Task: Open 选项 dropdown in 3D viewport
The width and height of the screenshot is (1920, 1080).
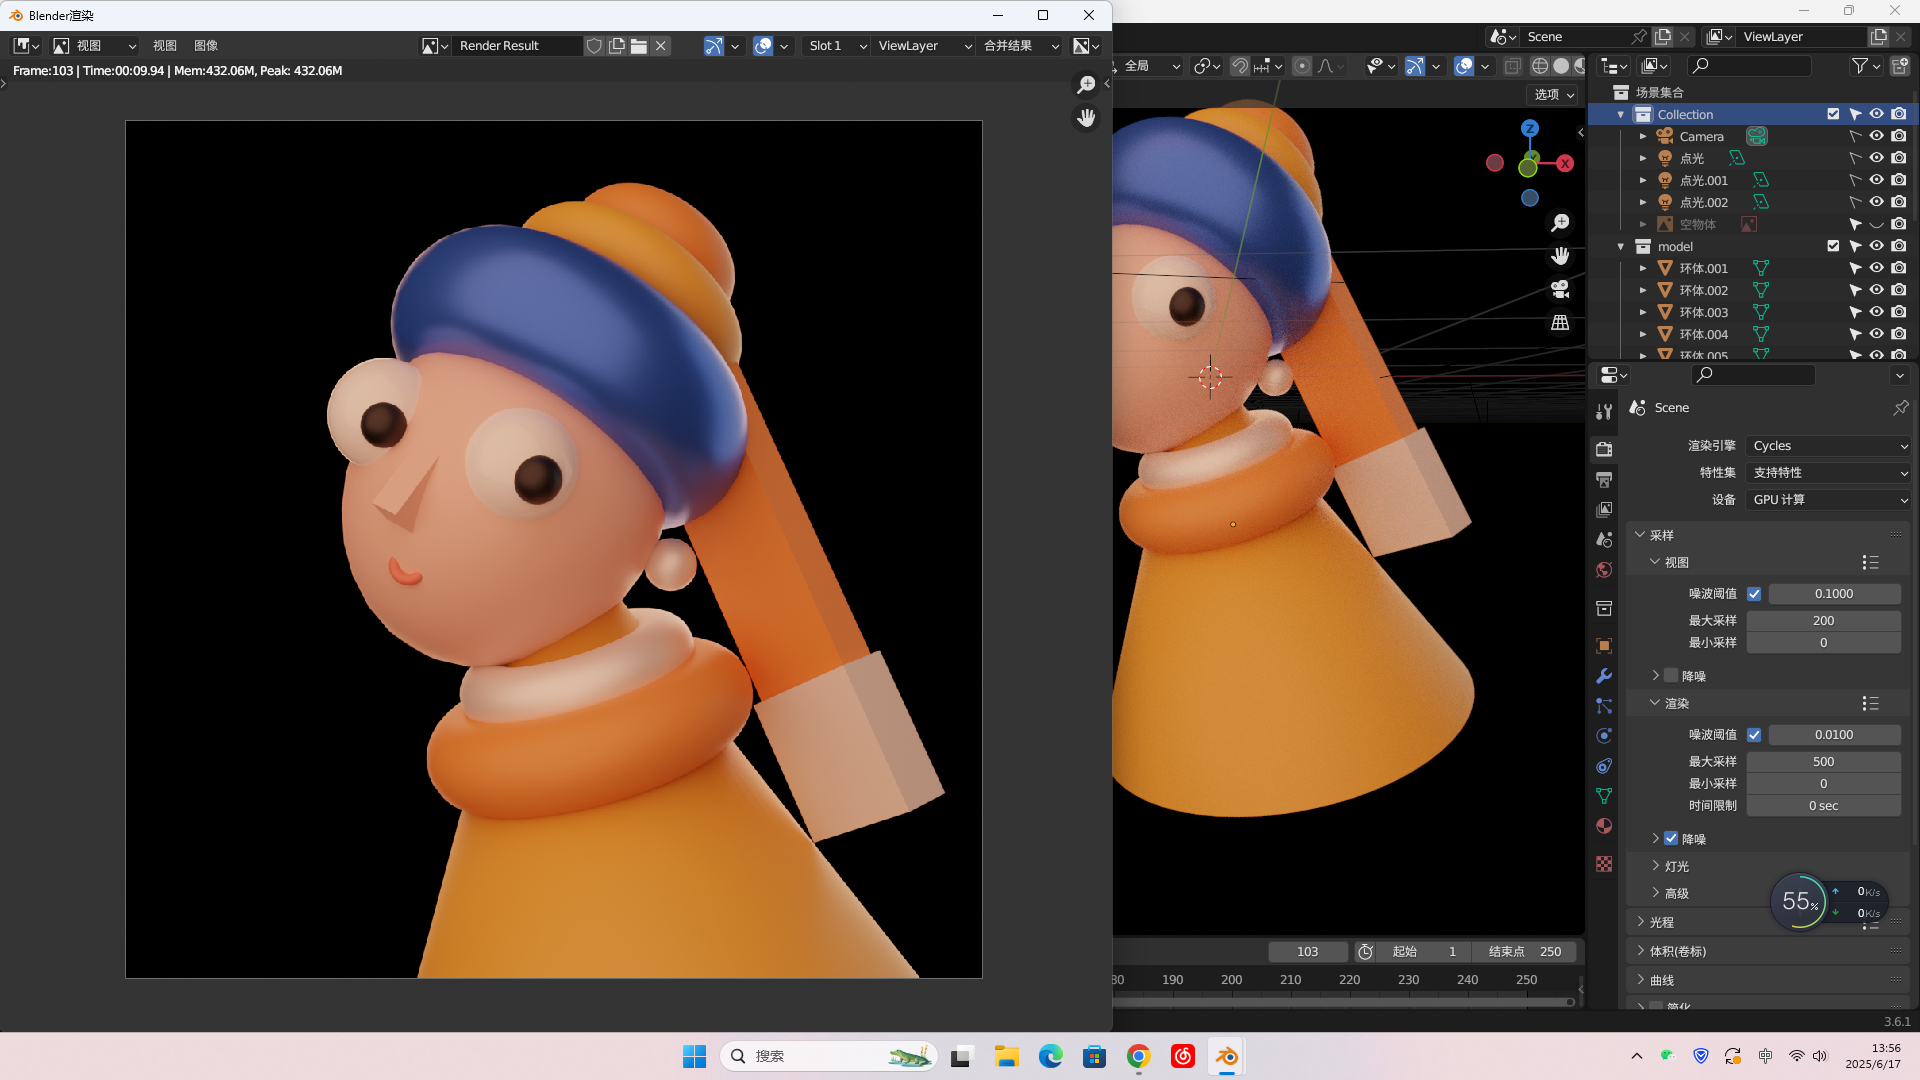Action: click(x=1555, y=94)
